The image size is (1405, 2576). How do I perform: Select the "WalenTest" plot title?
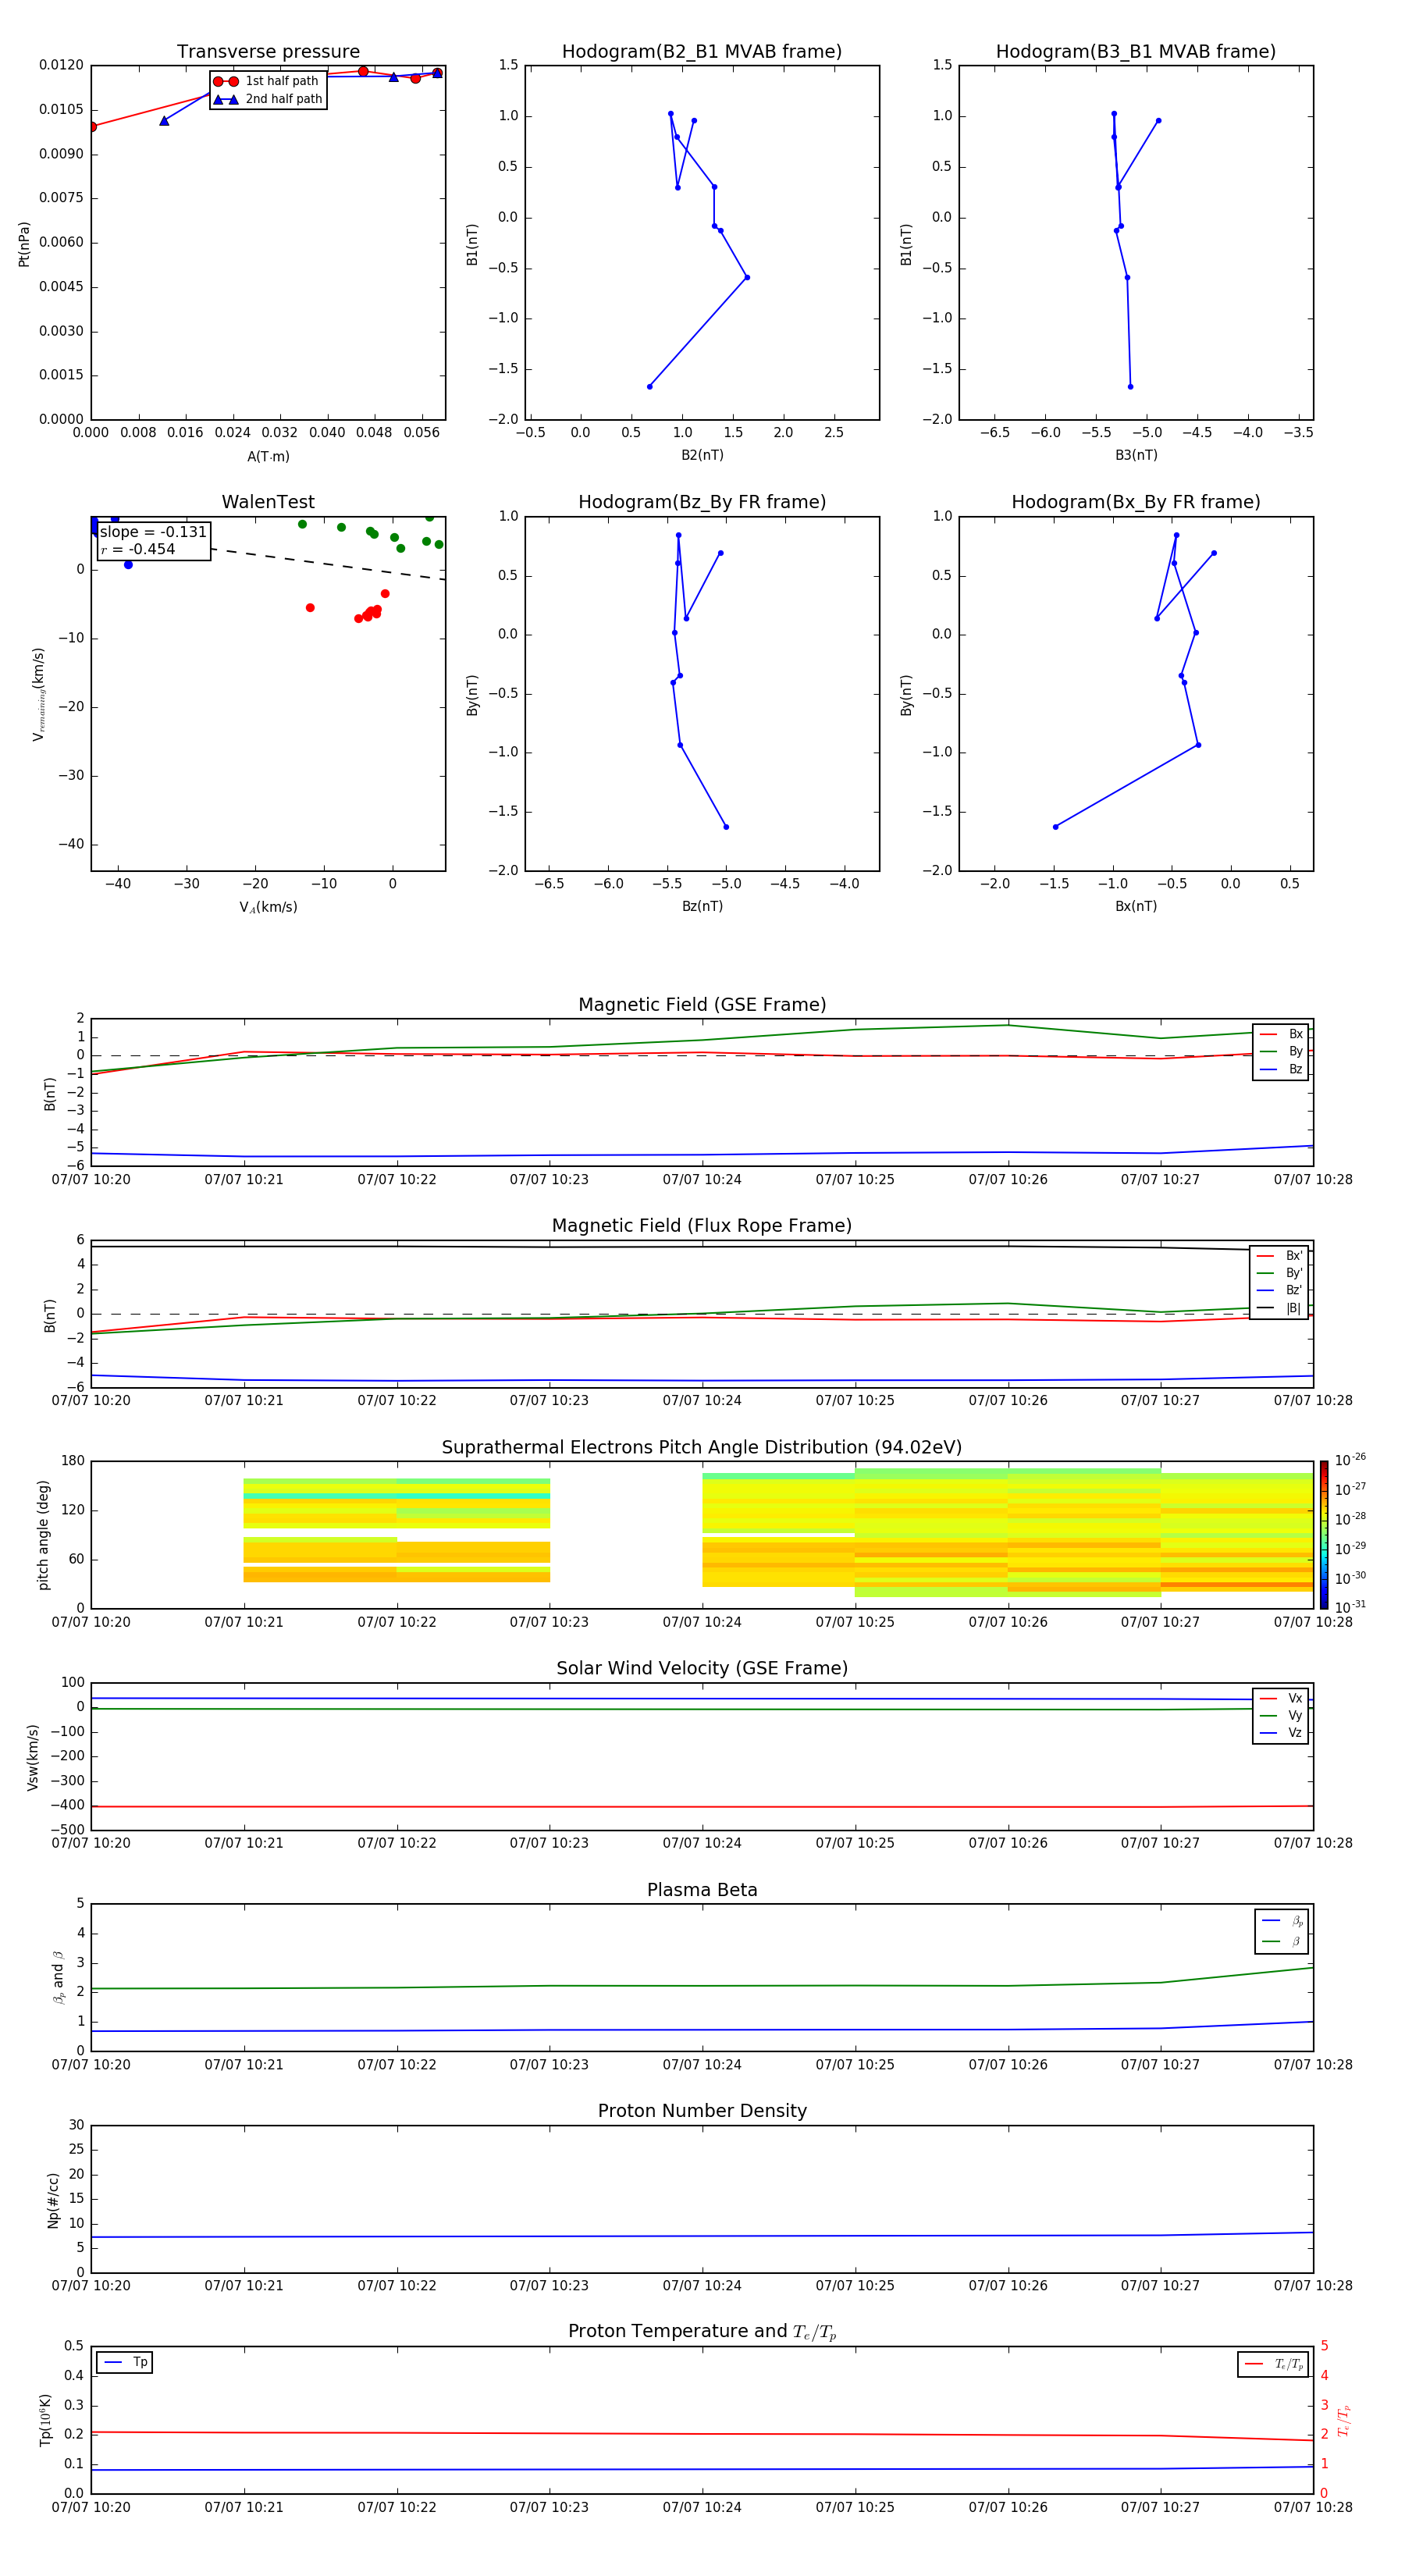[x=268, y=502]
